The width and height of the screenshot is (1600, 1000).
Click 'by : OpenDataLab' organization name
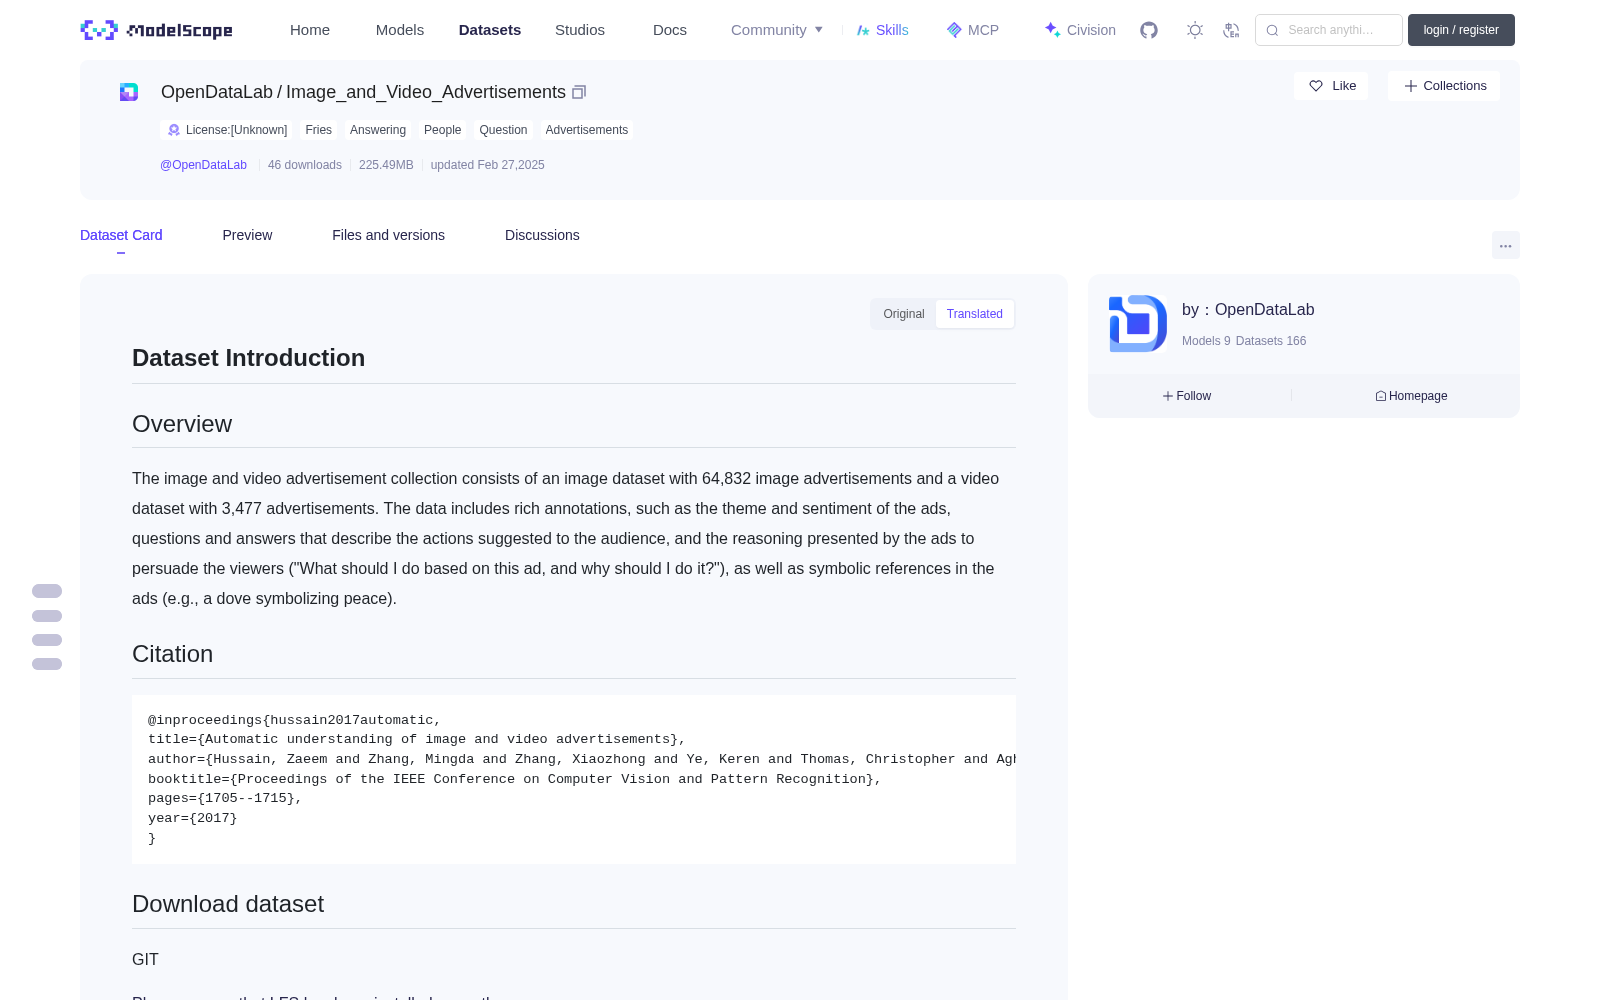point(1248,310)
